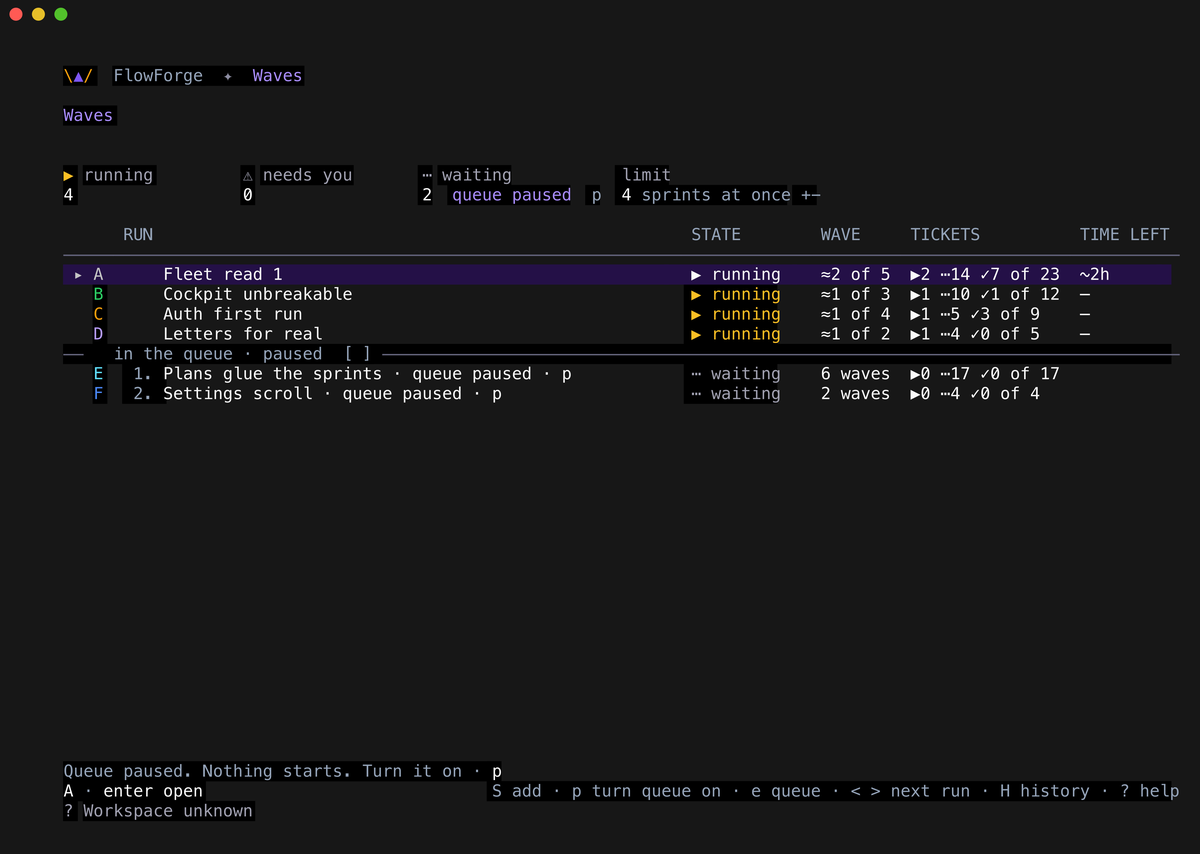Click the waiting dots icon for Settings scroll
This screenshot has width=1200, height=854.
697,394
